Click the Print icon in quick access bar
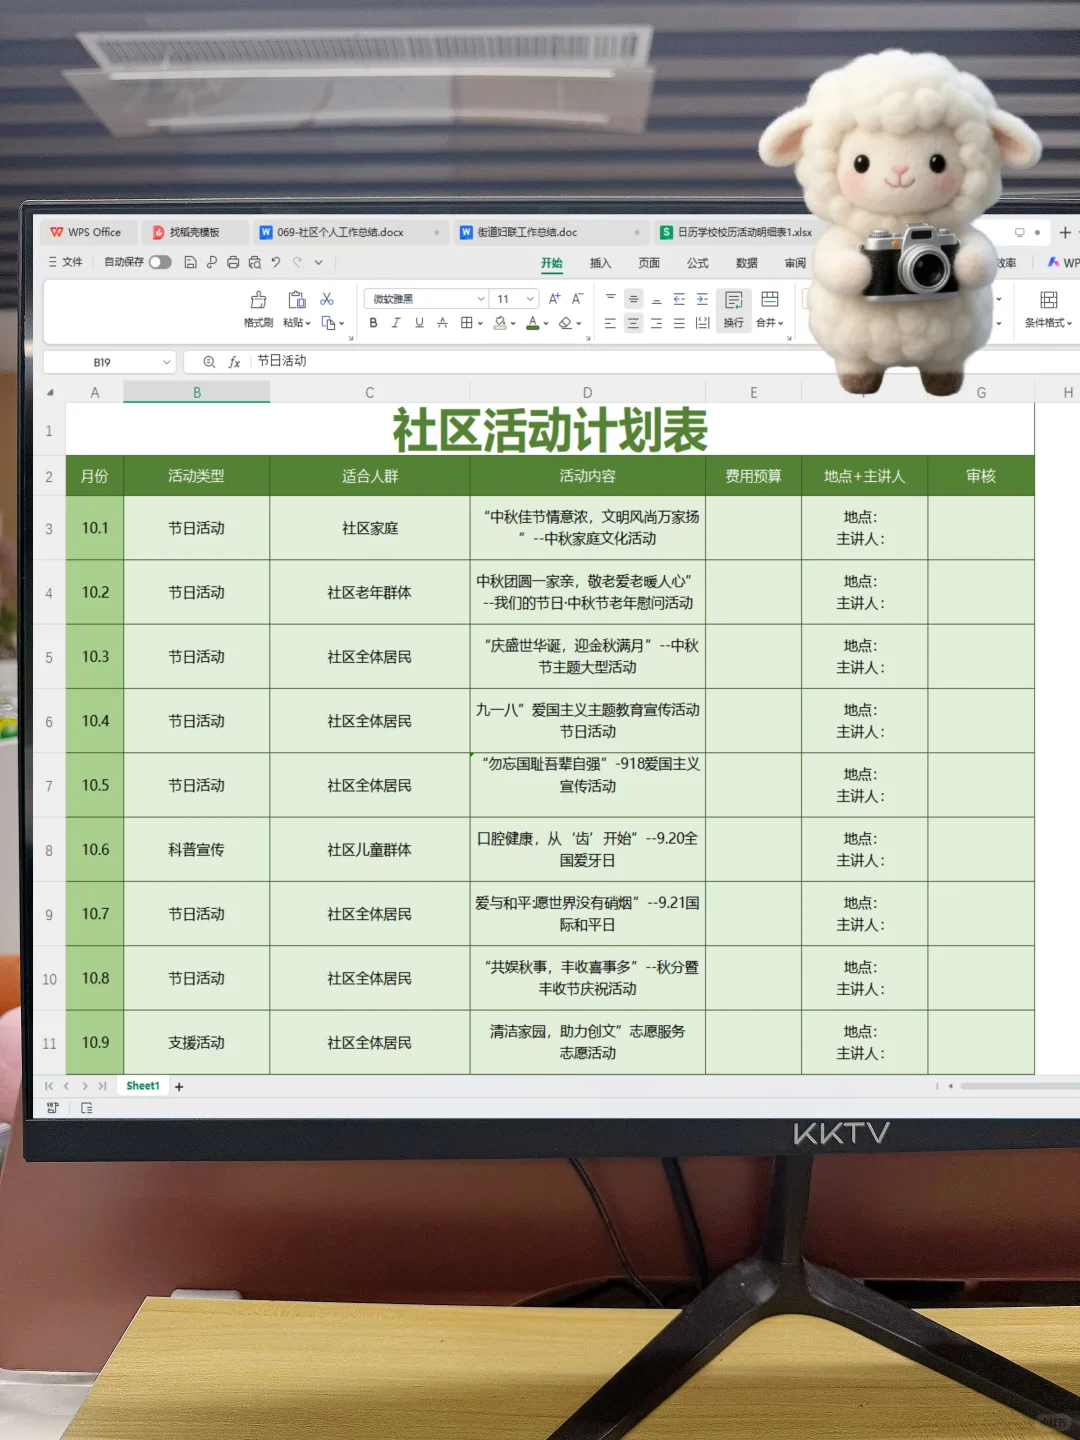 [233, 263]
